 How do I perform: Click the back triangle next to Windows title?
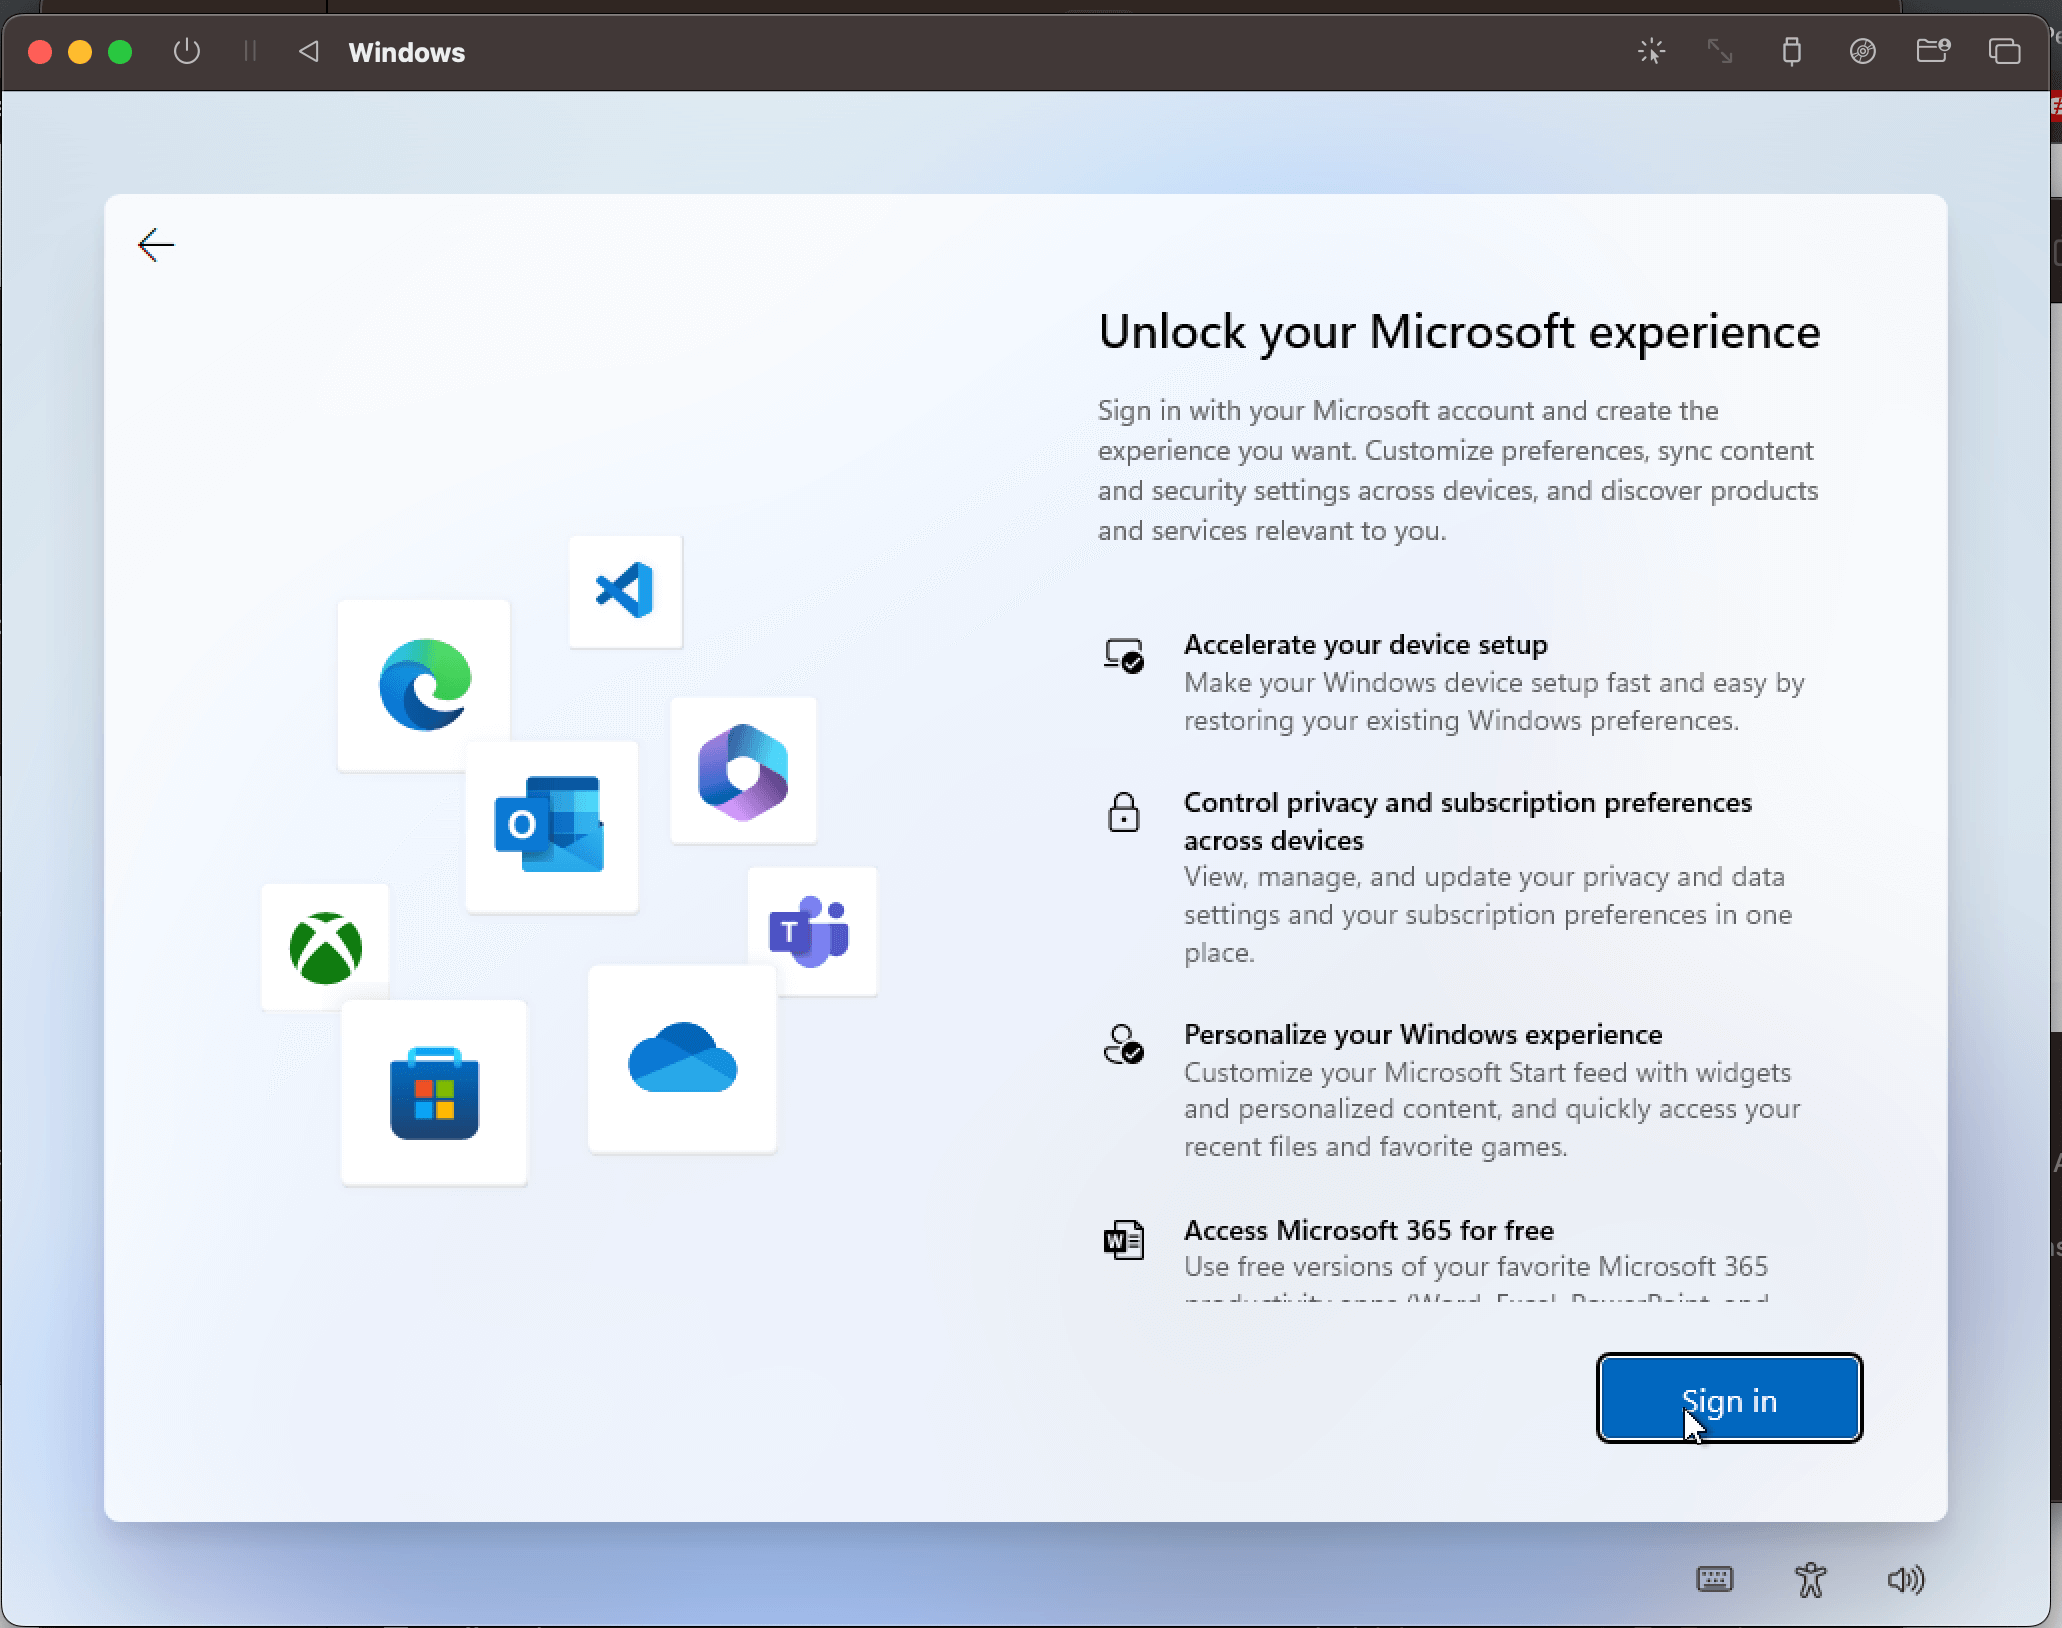click(x=309, y=51)
